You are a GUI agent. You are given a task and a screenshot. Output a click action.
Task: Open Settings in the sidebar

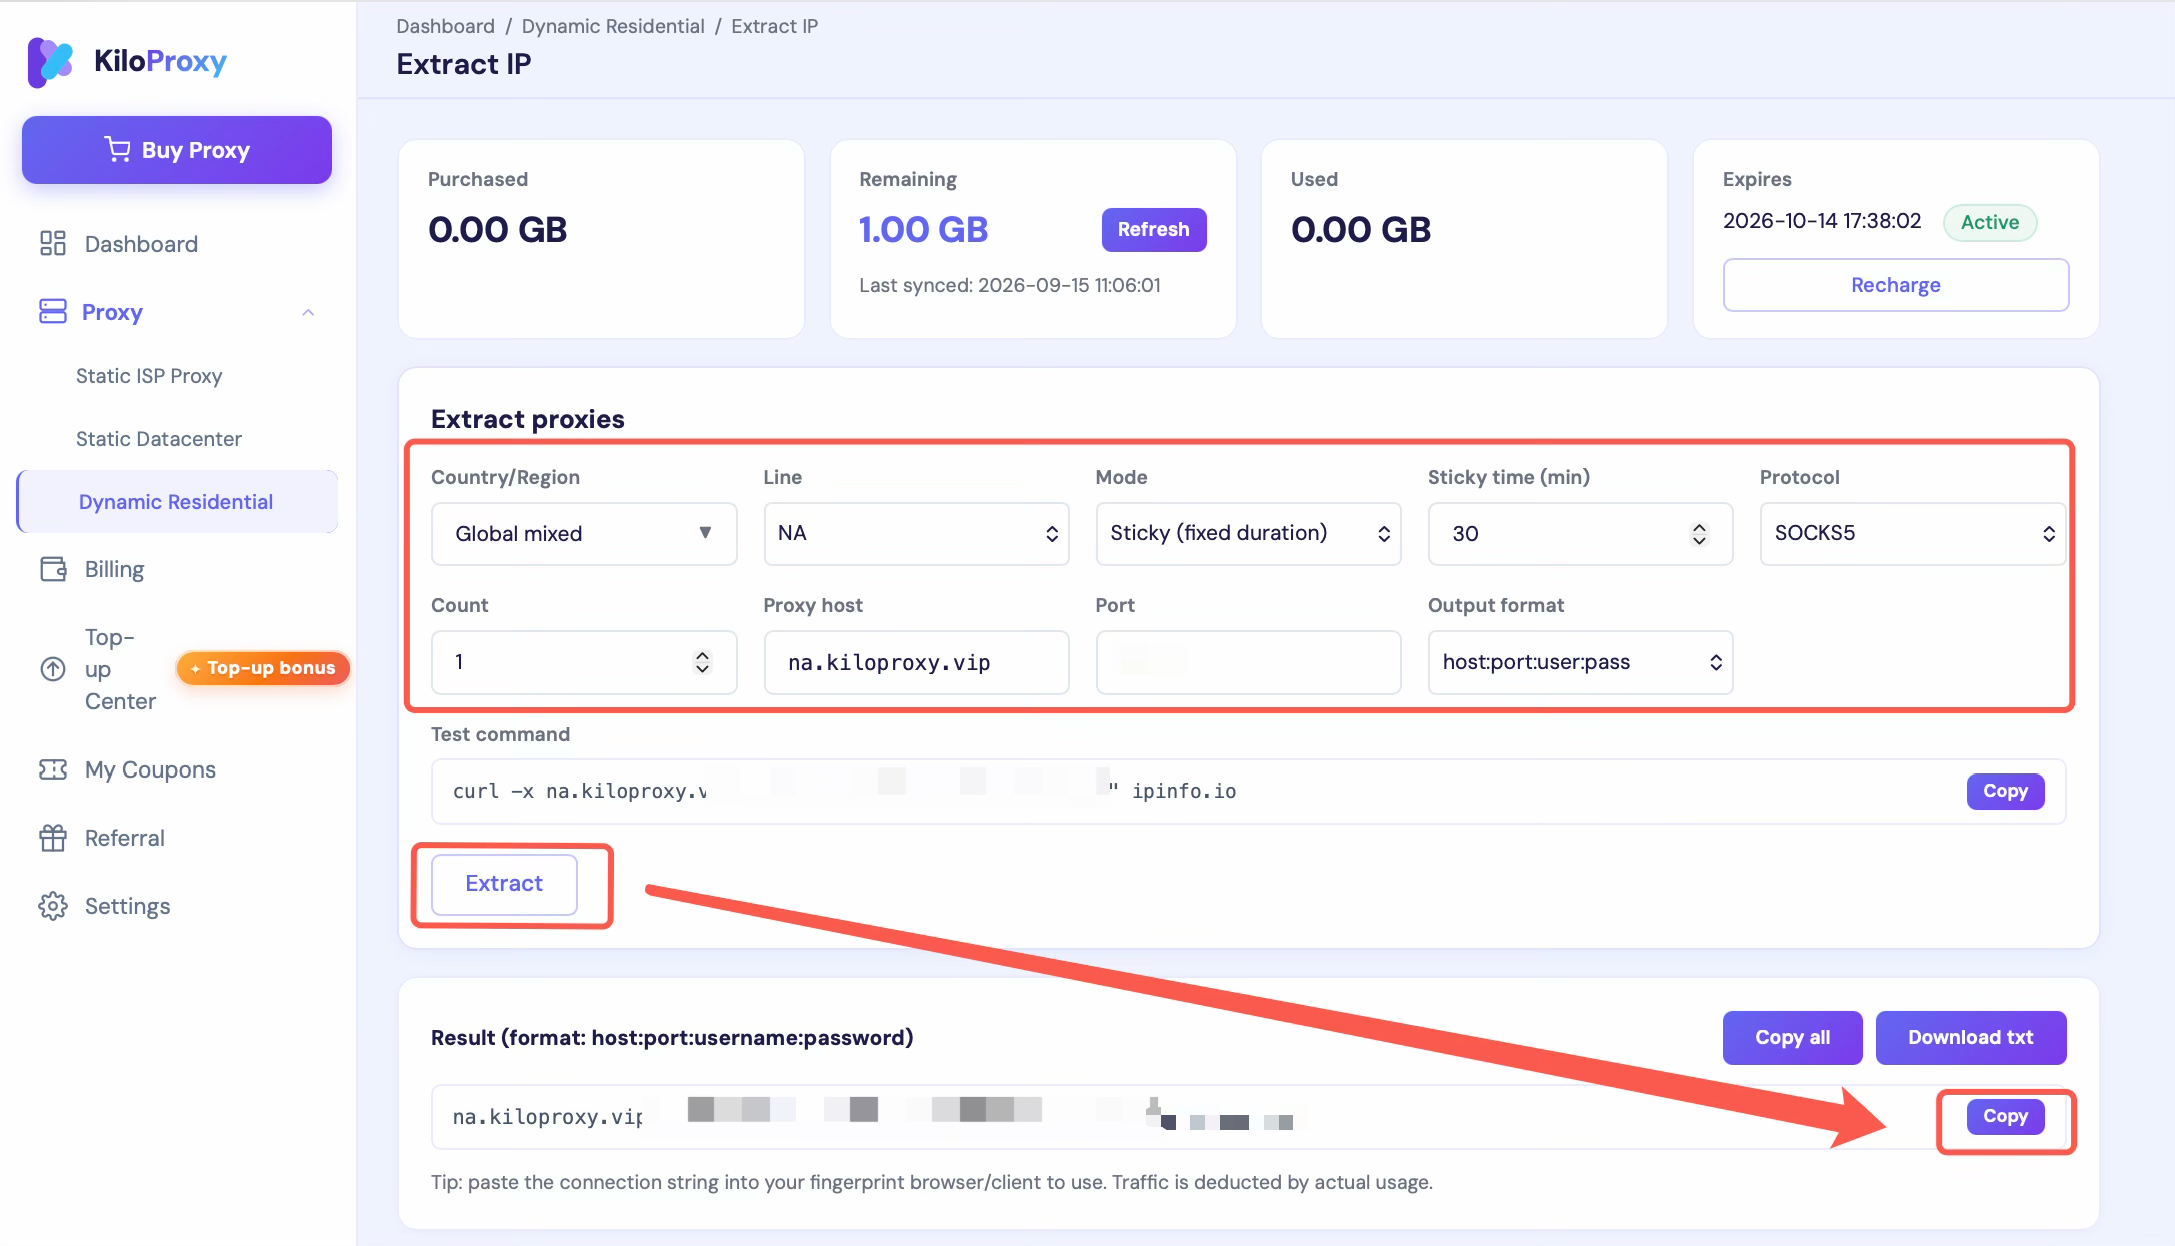pyautogui.click(x=127, y=906)
